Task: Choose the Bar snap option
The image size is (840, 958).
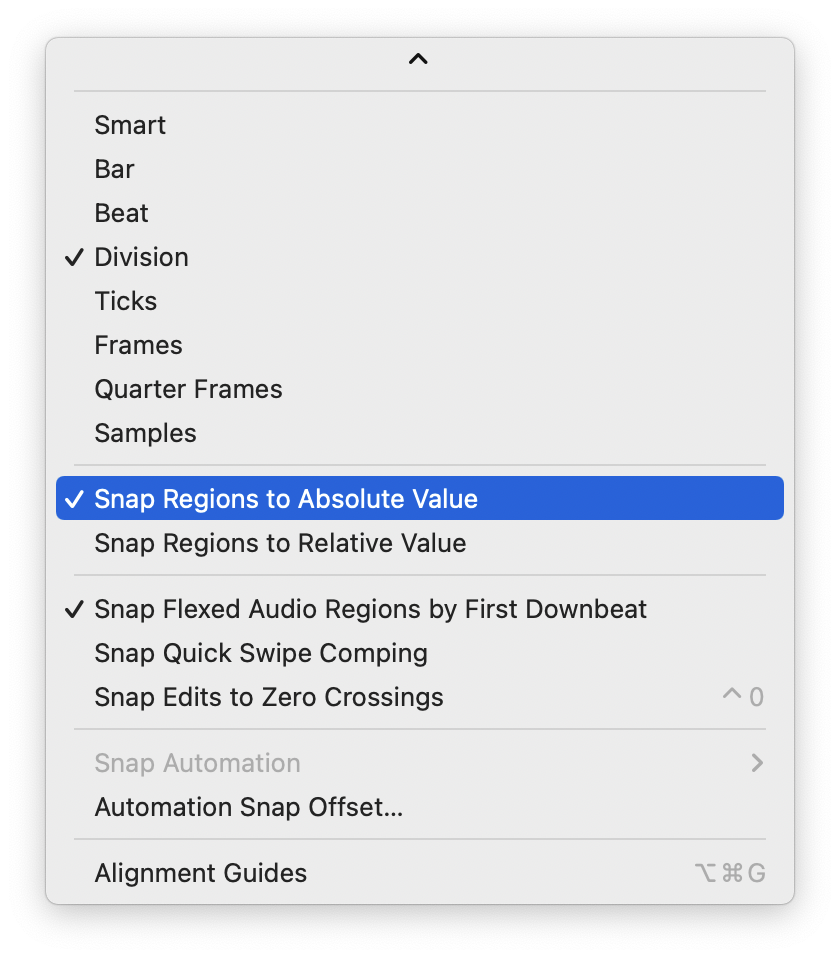Action: point(114,169)
